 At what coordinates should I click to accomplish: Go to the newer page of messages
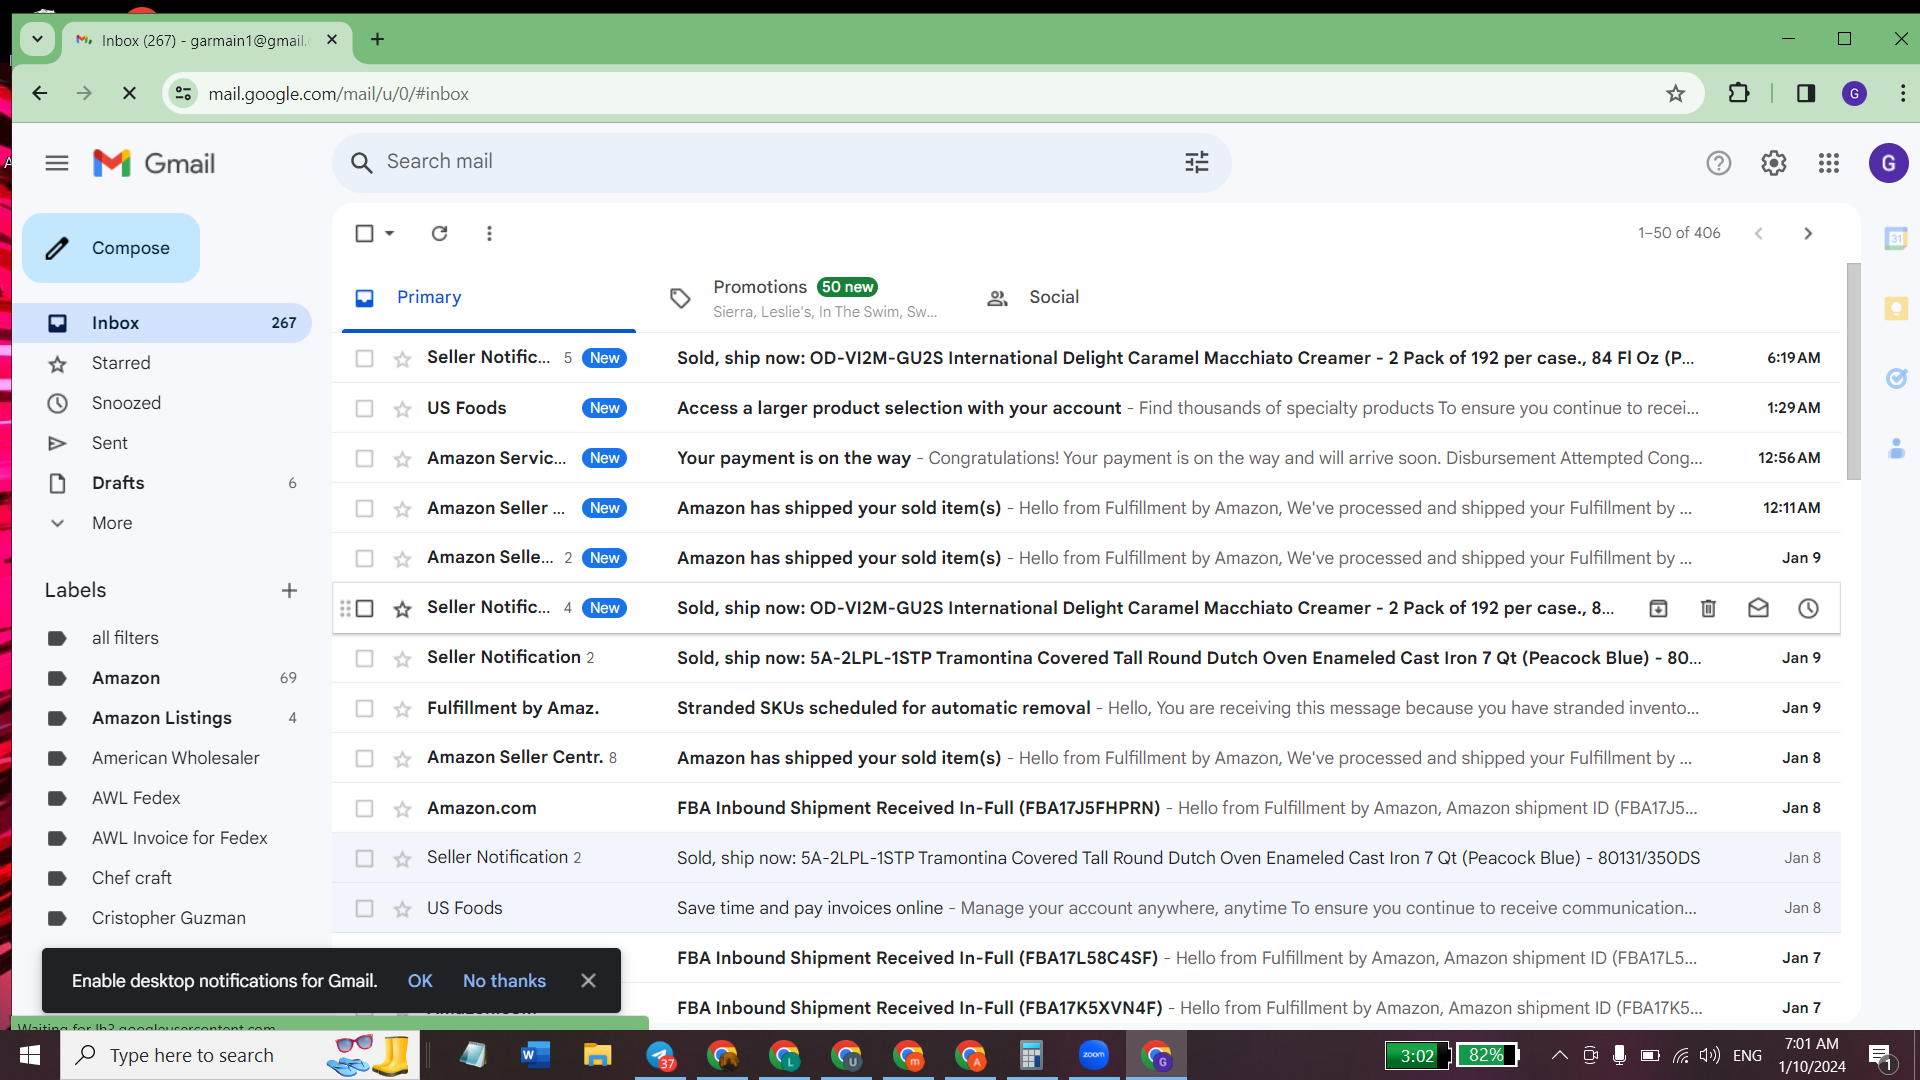[1759, 233]
